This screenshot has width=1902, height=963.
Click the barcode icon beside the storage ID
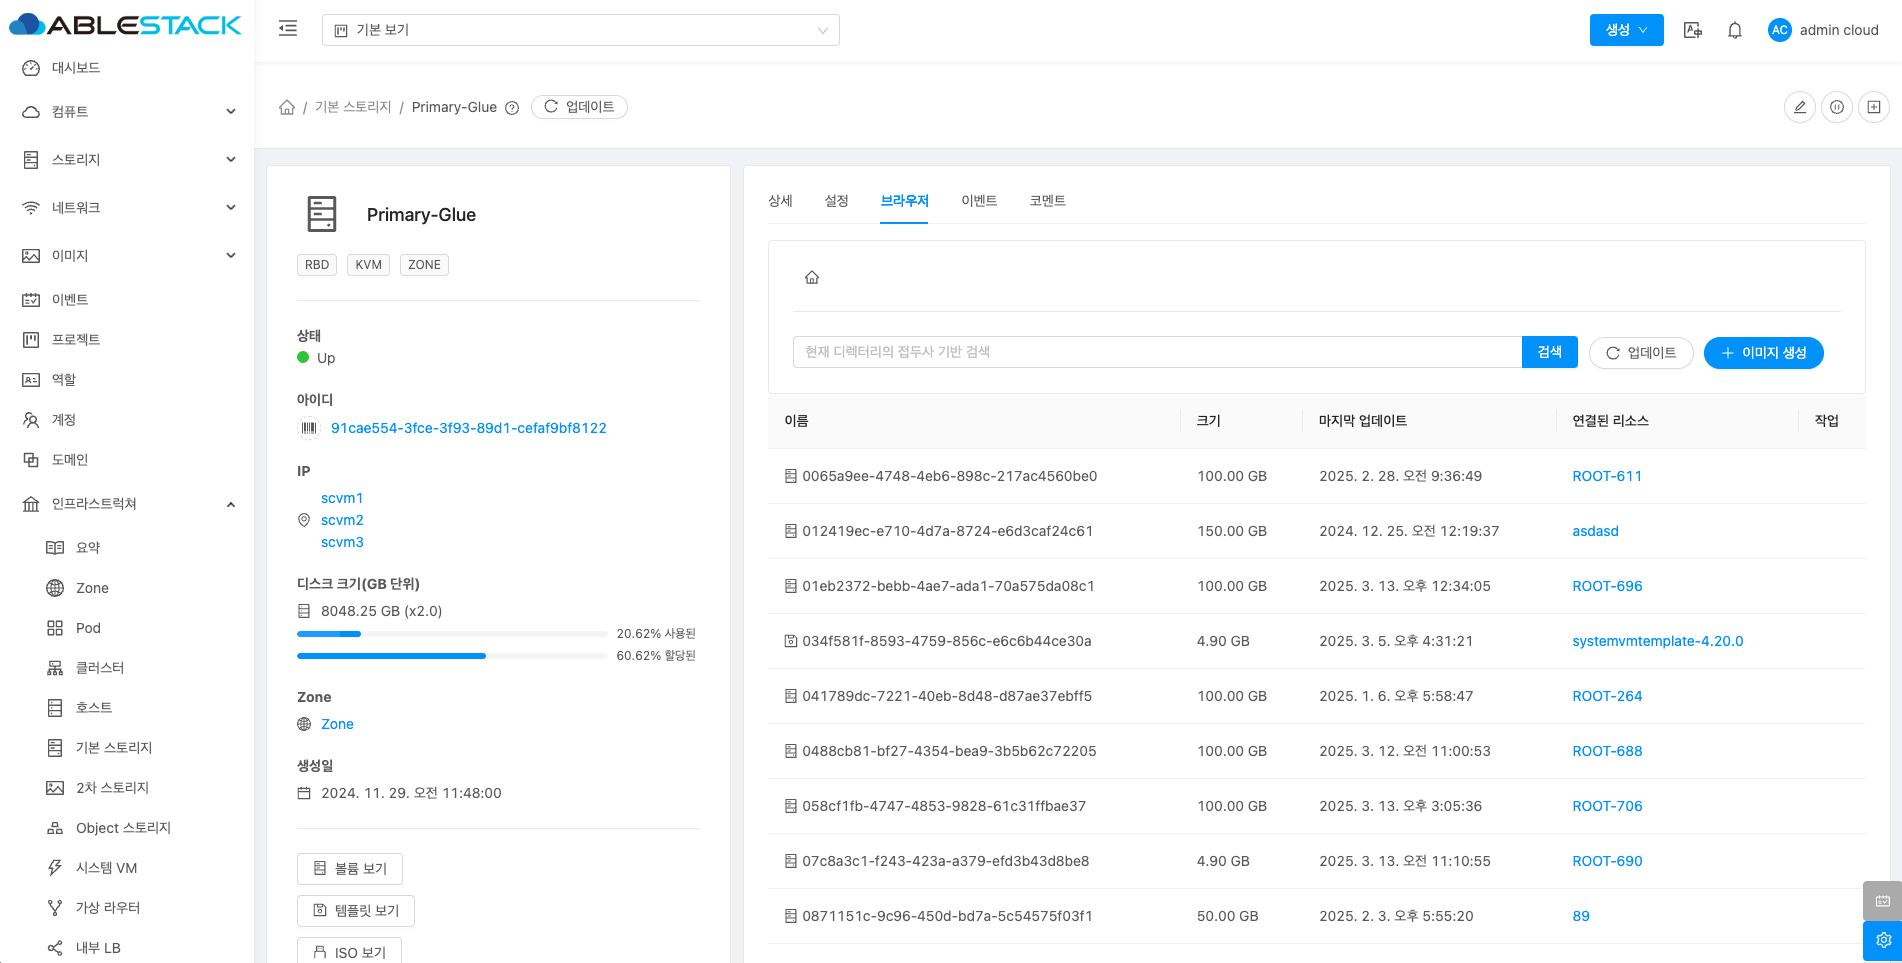click(309, 428)
